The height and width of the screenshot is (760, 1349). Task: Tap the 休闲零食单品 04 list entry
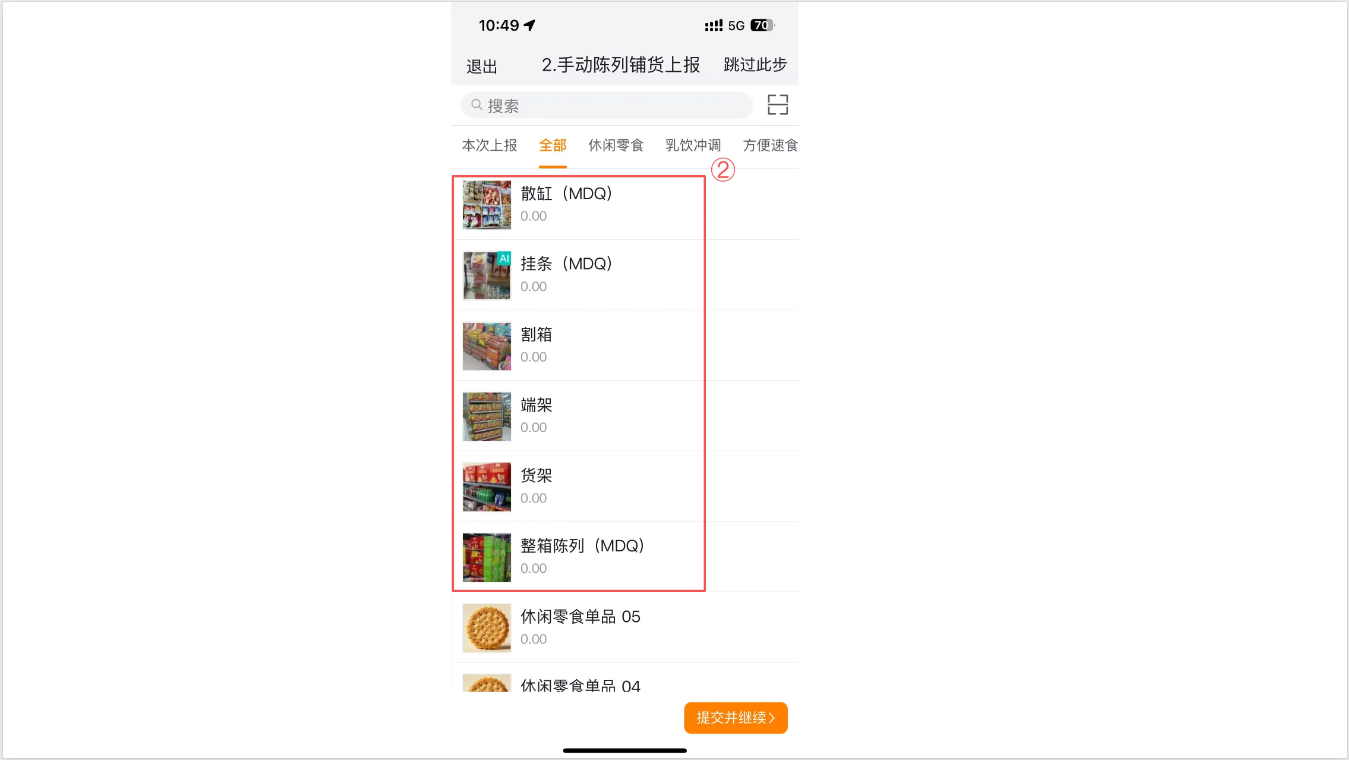[580, 685]
